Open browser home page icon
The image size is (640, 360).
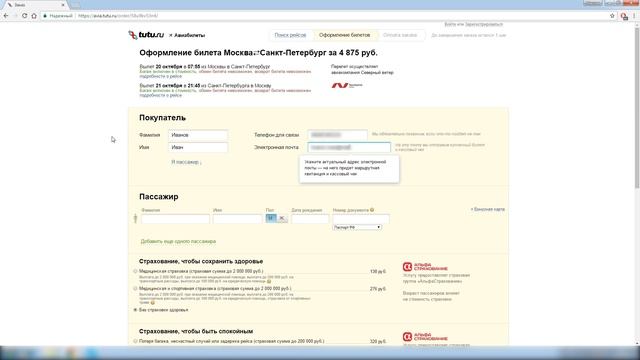pos(34,16)
